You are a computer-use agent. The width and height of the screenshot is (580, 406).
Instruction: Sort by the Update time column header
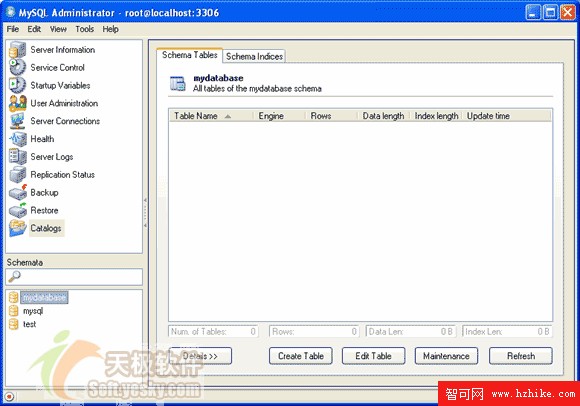(x=506, y=116)
